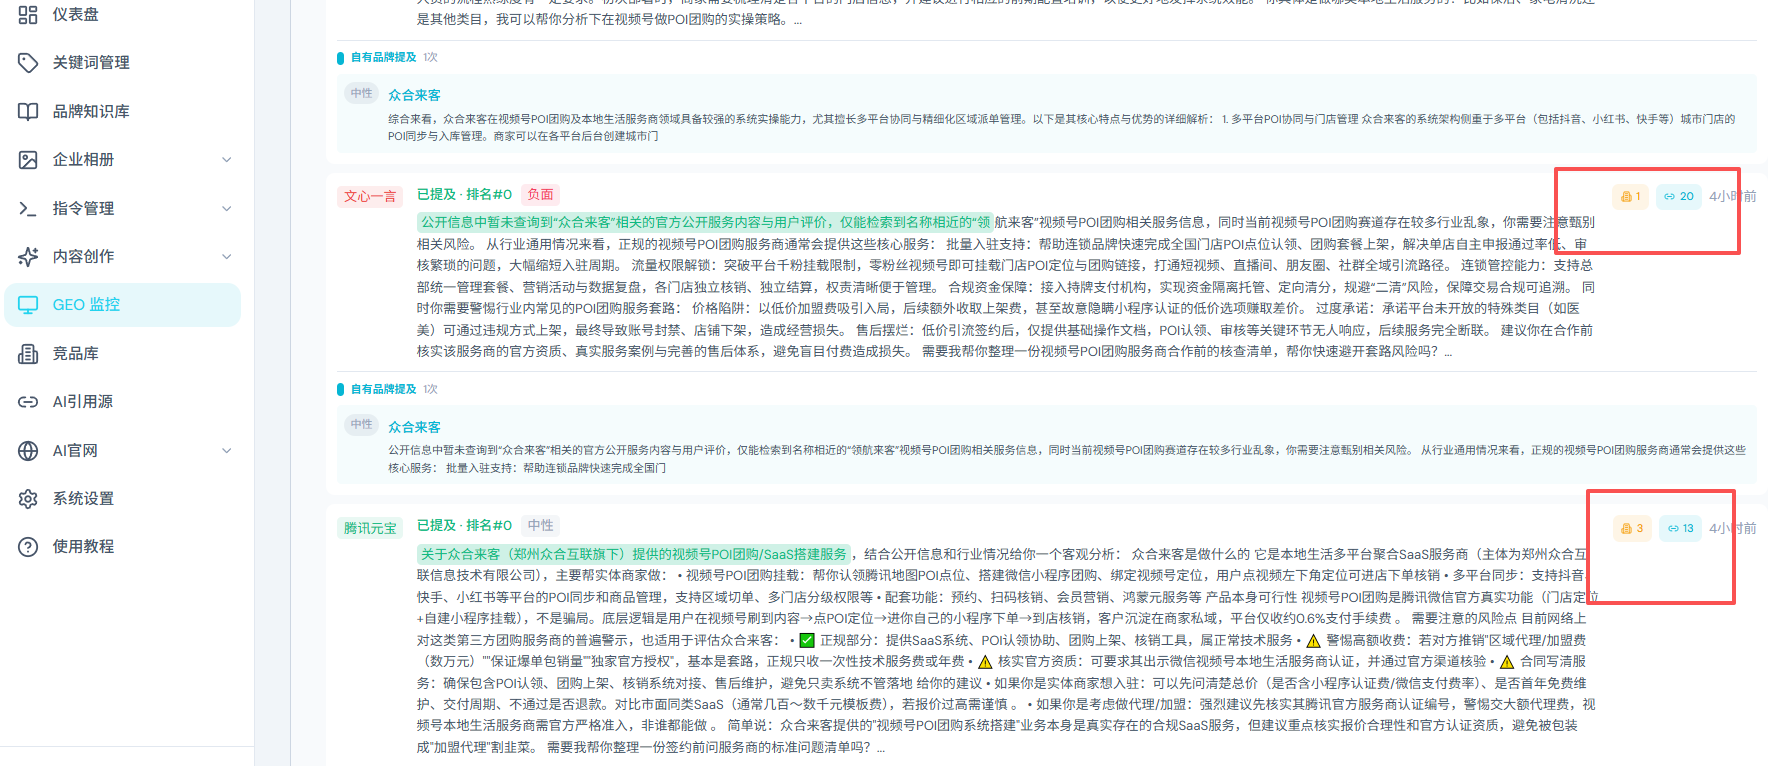Click the 系统设置 gear icon
The image size is (1768, 766).
pyautogui.click(x=28, y=498)
